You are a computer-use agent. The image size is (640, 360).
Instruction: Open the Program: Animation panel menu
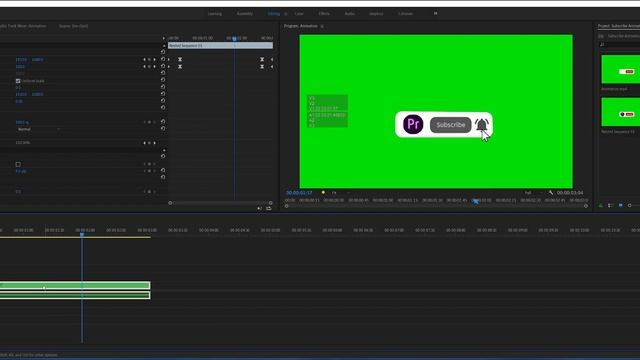tap(322, 26)
